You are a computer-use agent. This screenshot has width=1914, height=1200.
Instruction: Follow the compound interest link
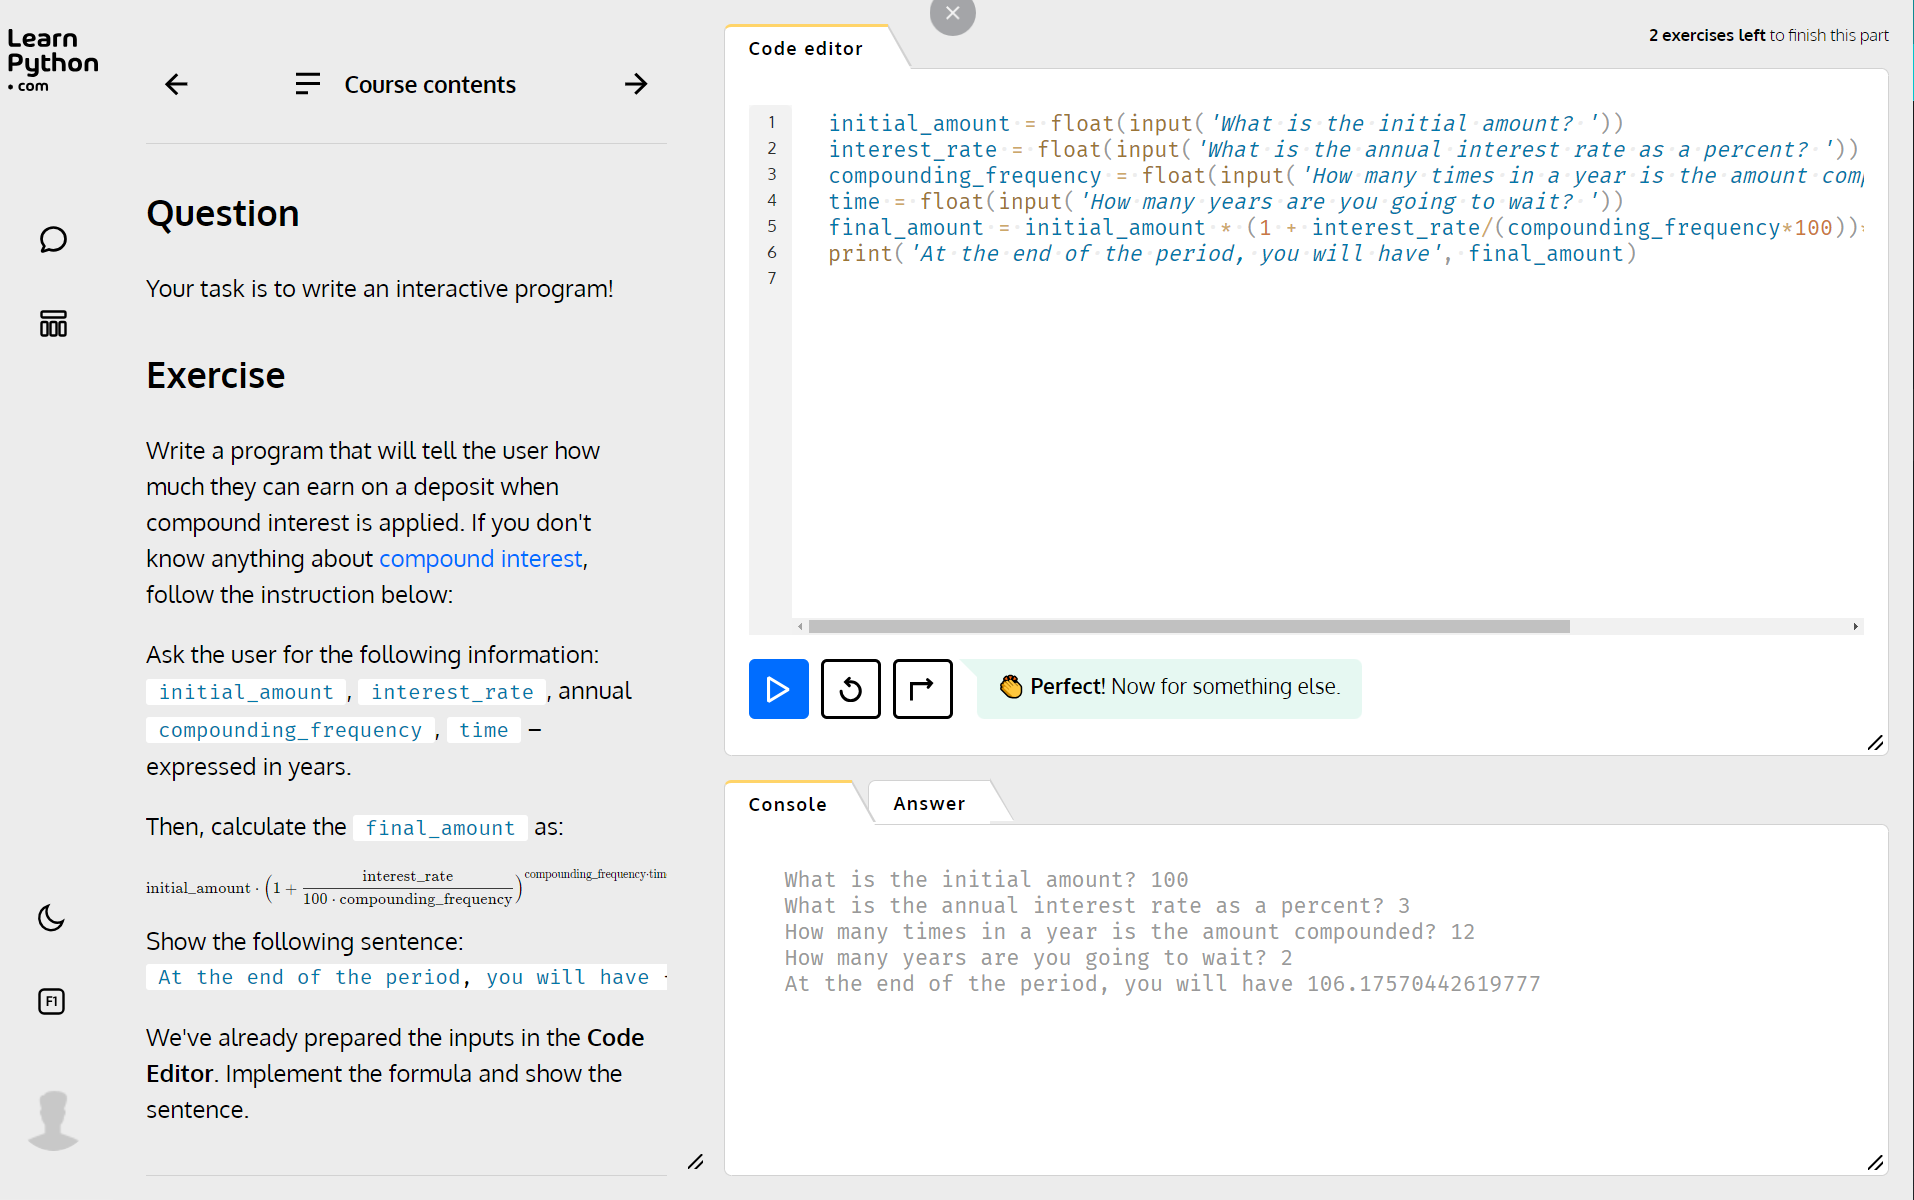pos(480,559)
